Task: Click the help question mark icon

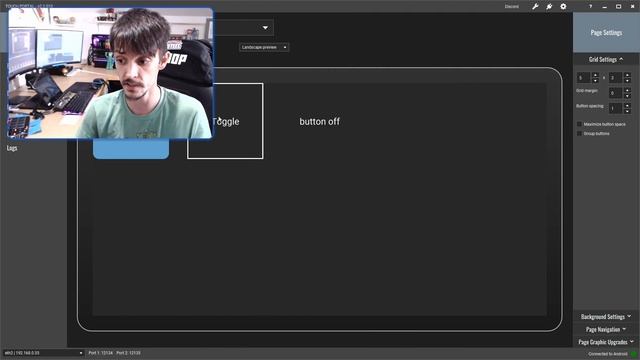Action: click(590, 7)
